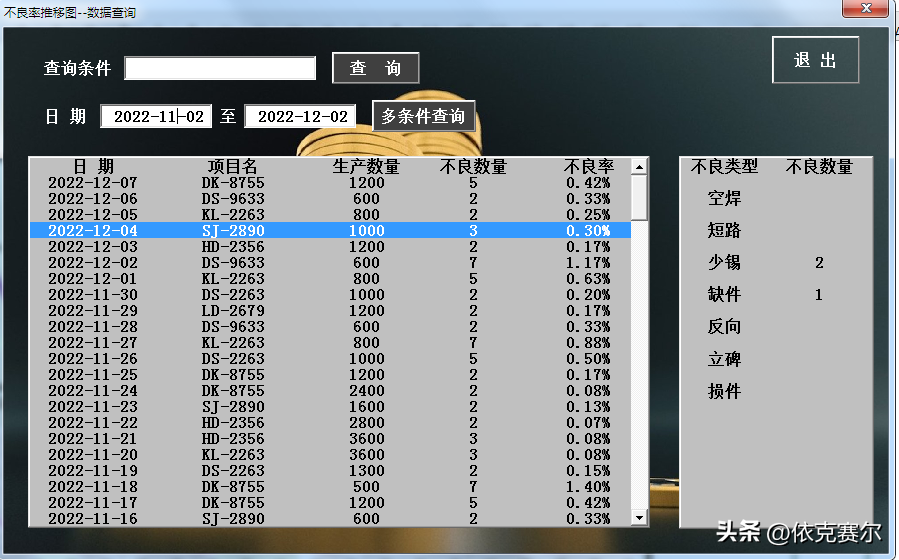Select the 2022-11-30 DS-2263 row
Image resolution: width=899 pixels, height=560 pixels.
point(330,295)
